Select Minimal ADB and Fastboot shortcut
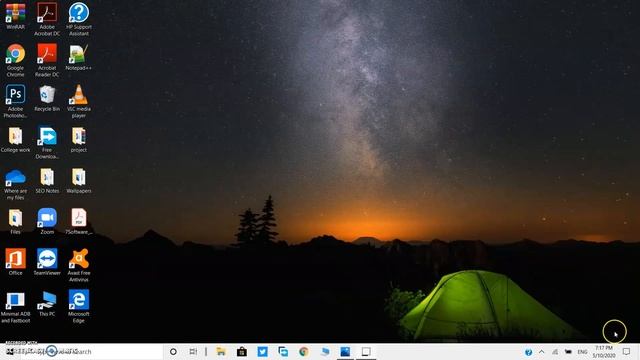Viewport: 640px width, 360px height. pos(16,307)
